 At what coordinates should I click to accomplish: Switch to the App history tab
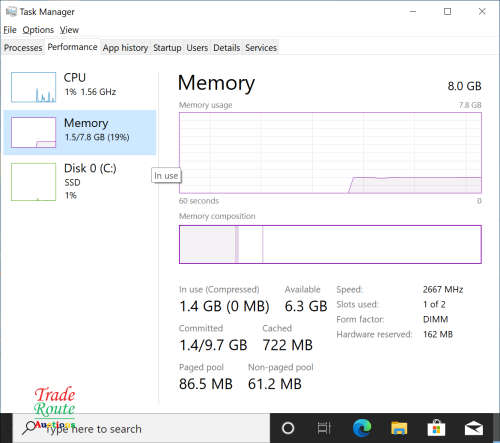coord(125,48)
